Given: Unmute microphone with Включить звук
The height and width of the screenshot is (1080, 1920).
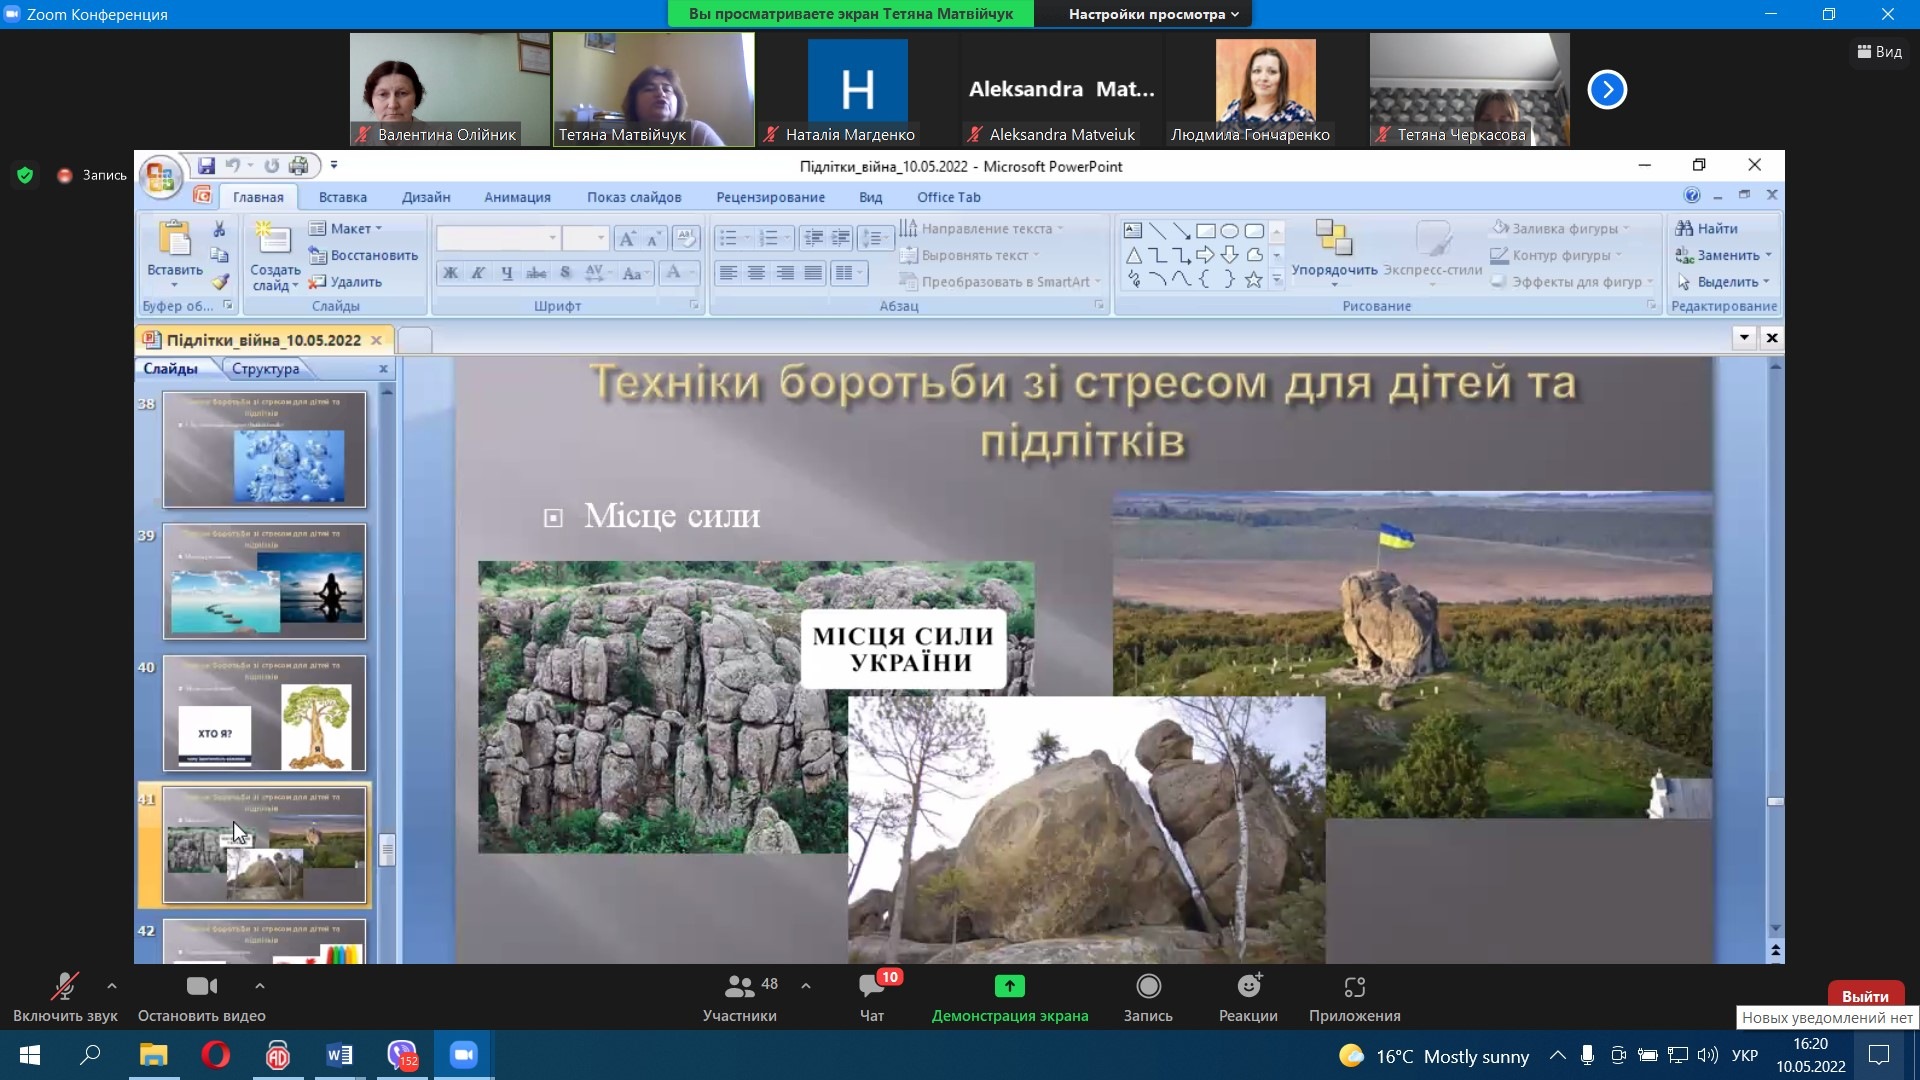Looking at the screenshot, I should click(x=65, y=988).
